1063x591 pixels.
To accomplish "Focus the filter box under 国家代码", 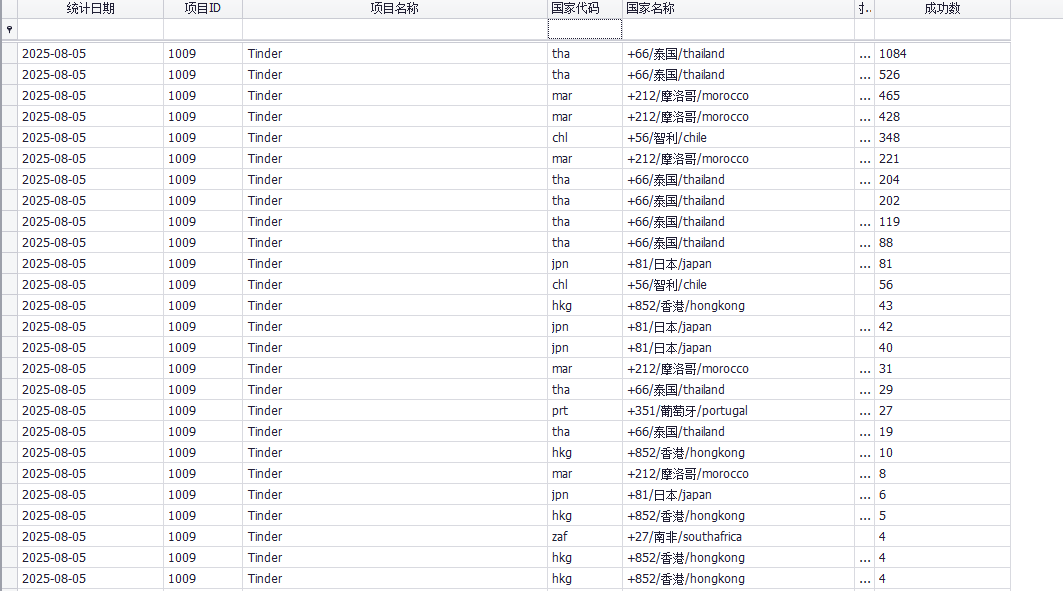I will [x=584, y=29].
